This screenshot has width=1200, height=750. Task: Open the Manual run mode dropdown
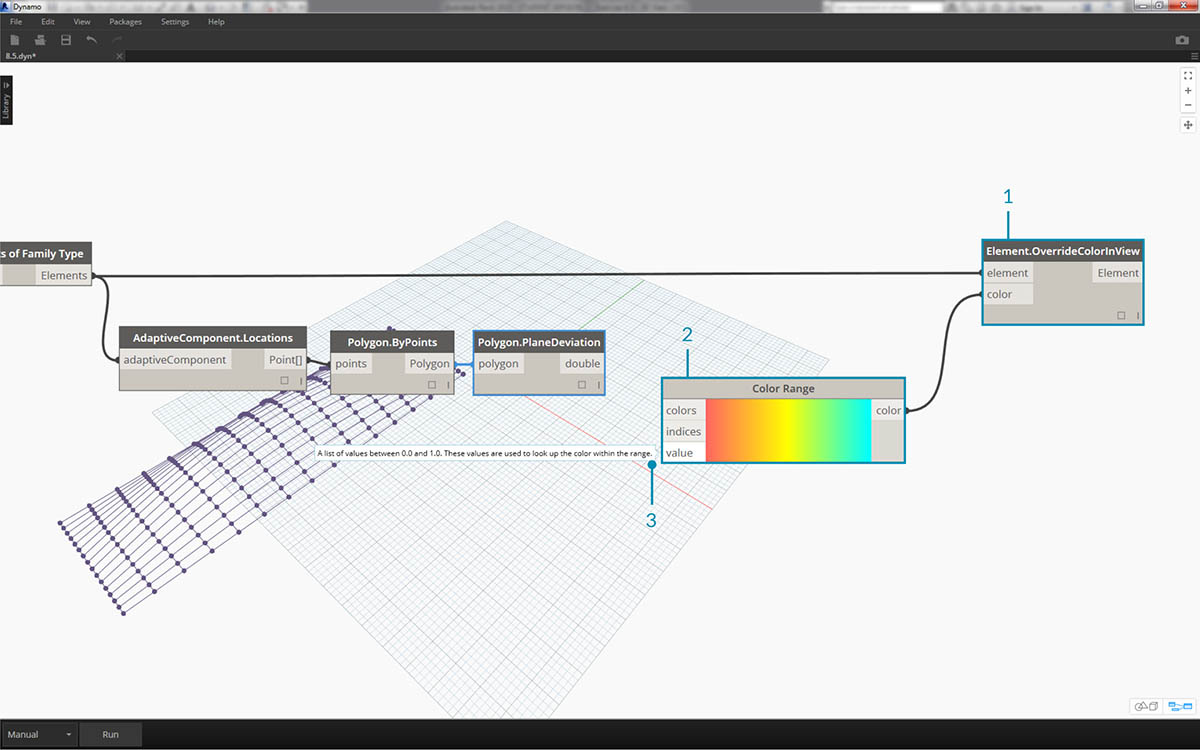(40, 734)
